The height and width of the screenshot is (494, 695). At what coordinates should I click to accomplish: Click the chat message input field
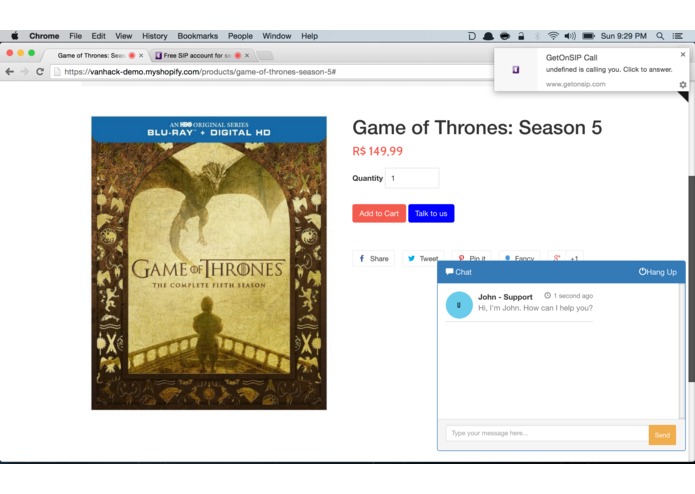pyautogui.click(x=547, y=433)
